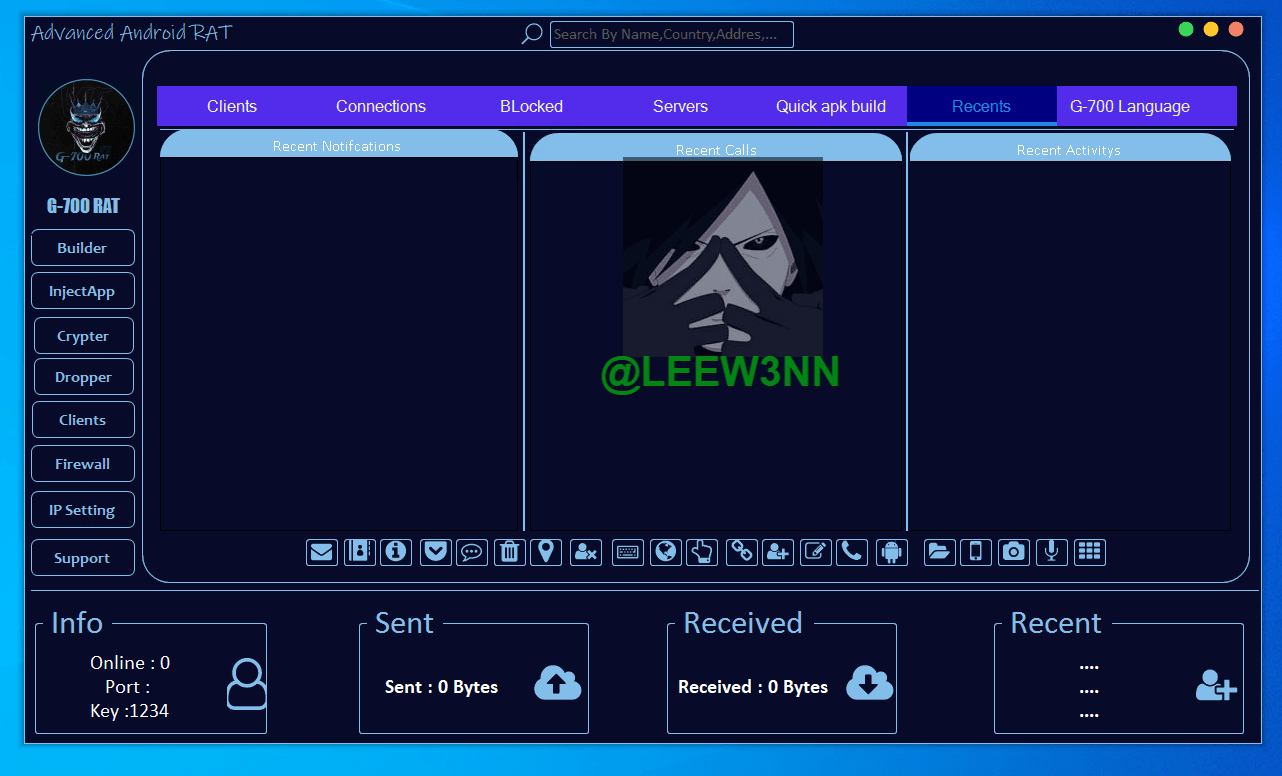Image resolution: width=1282 pixels, height=776 pixels.
Task: Select the G-700 Language tab
Action: click(x=1130, y=106)
